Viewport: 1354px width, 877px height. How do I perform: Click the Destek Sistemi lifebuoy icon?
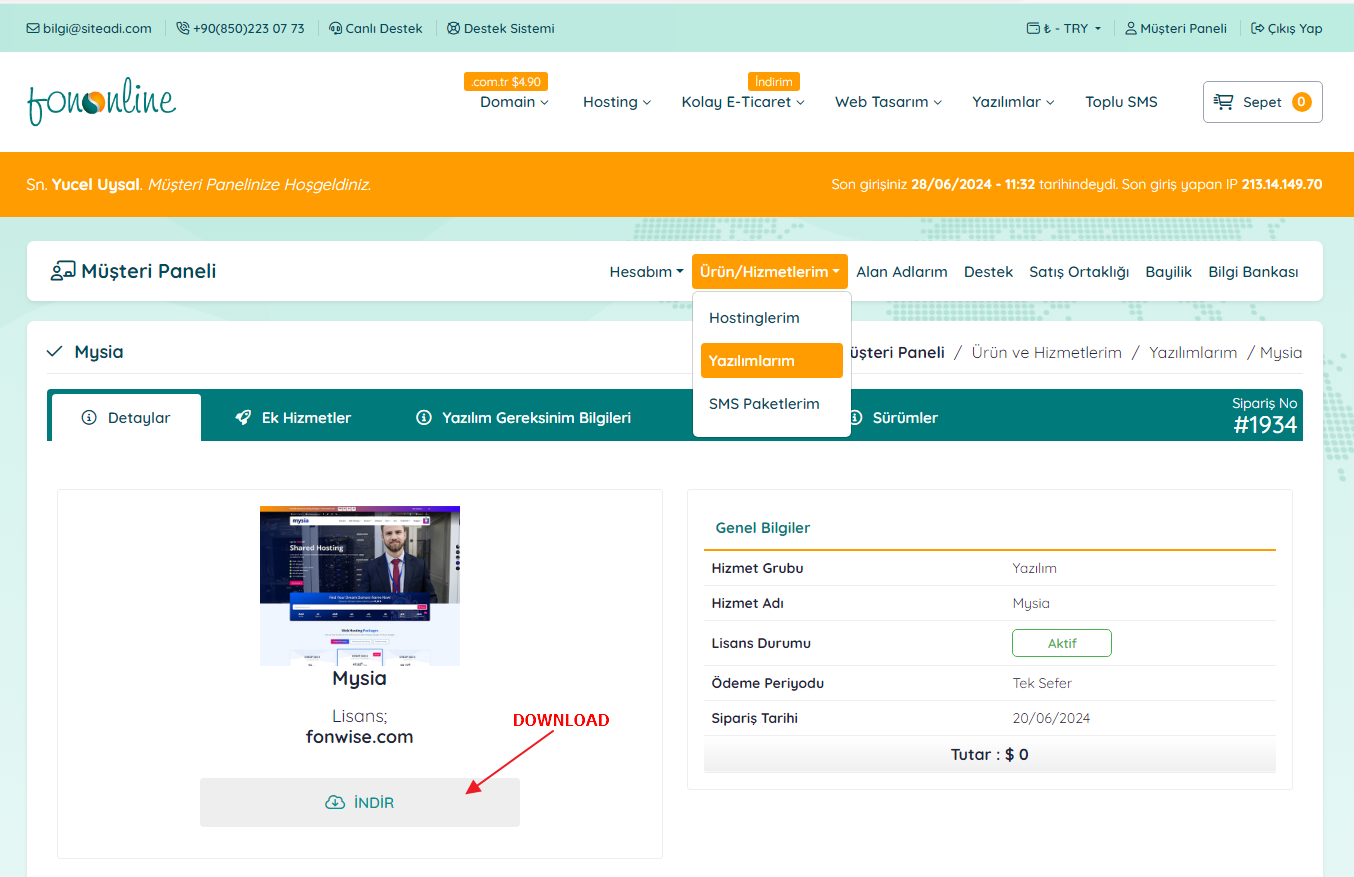click(454, 28)
